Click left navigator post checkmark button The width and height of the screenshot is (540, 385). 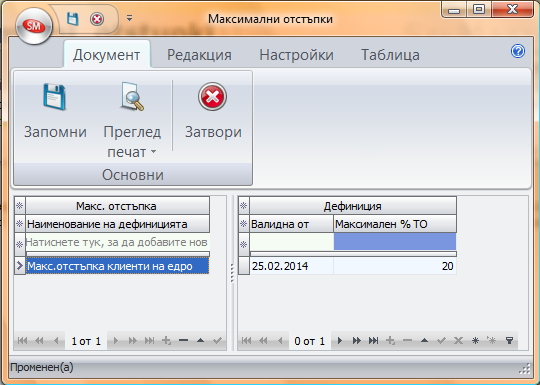pos(217,341)
